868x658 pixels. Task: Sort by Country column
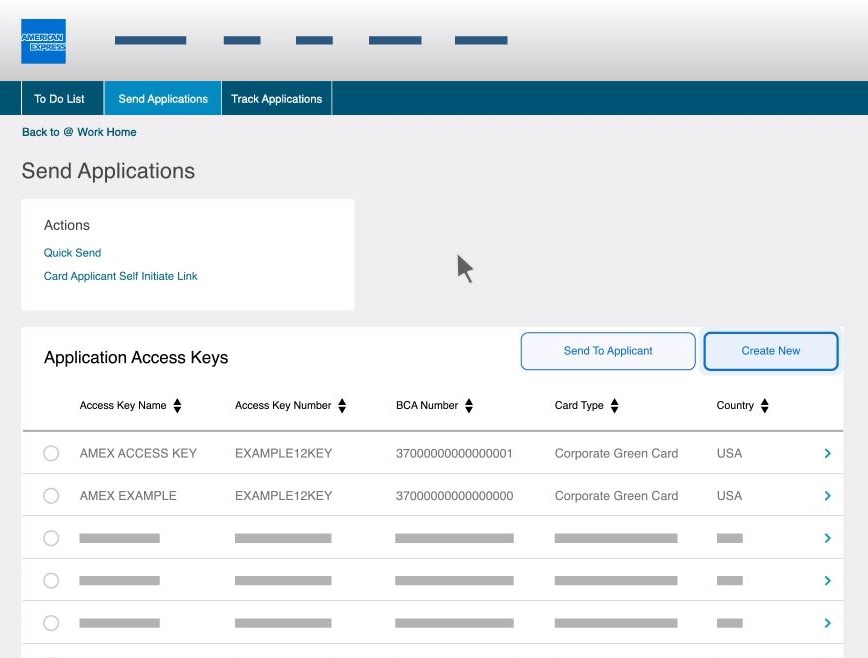pyautogui.click(x=765, y=406)
